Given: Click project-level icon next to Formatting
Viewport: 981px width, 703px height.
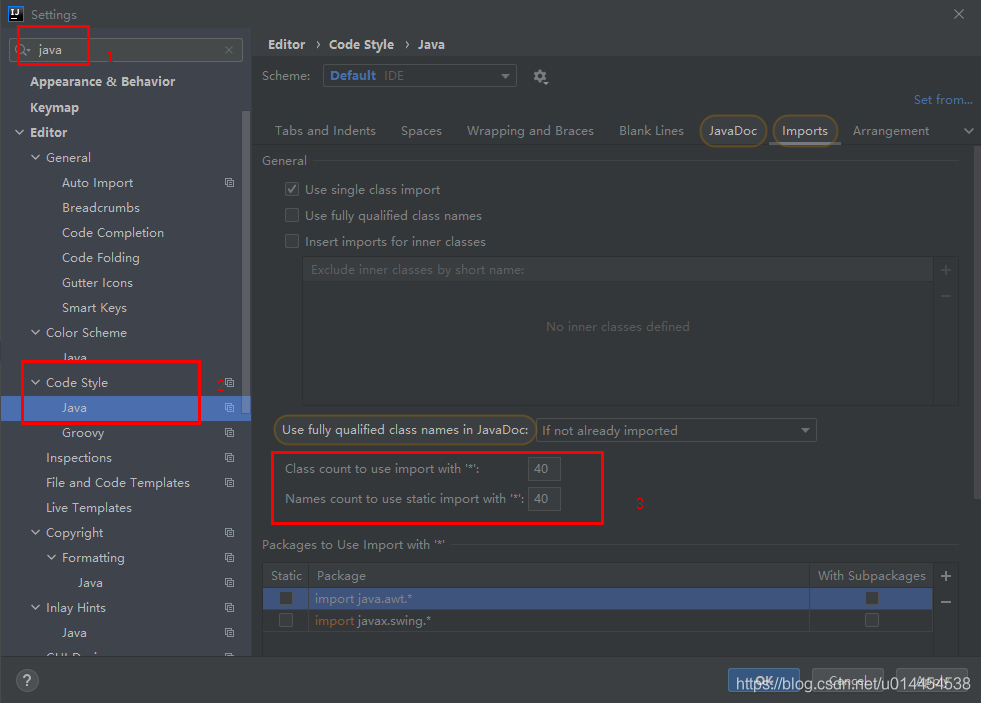Looking at the screenshot, I should (230, 557).
